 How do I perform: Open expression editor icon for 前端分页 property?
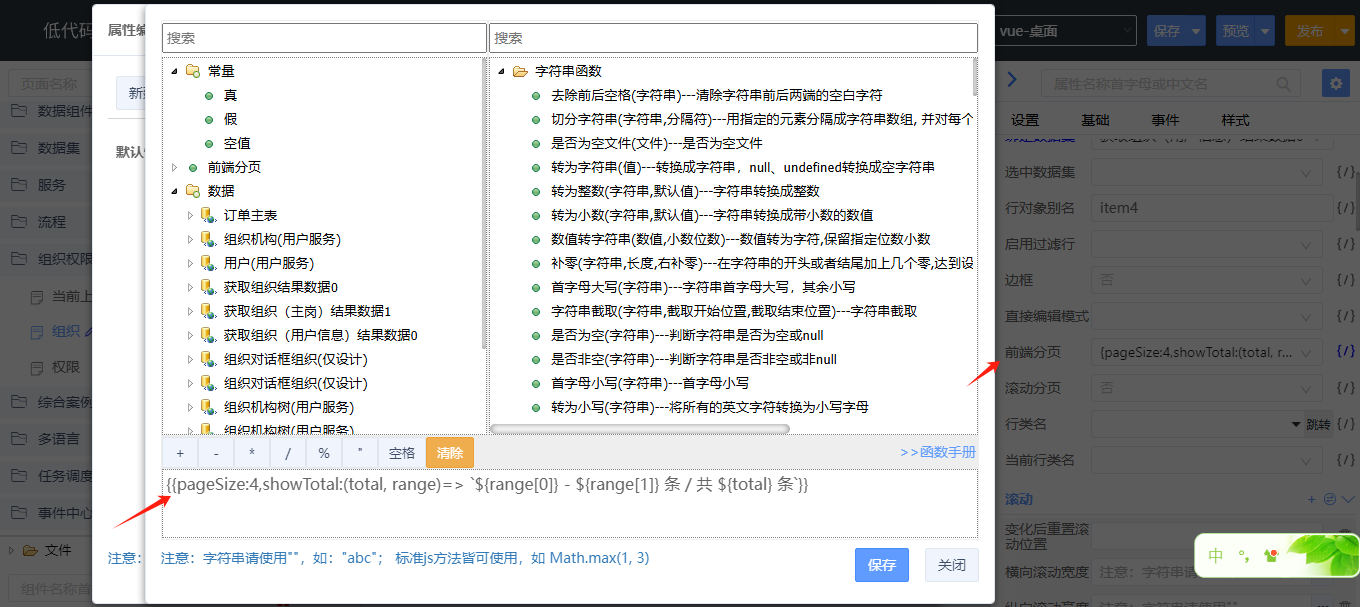tap(1347, 352)
